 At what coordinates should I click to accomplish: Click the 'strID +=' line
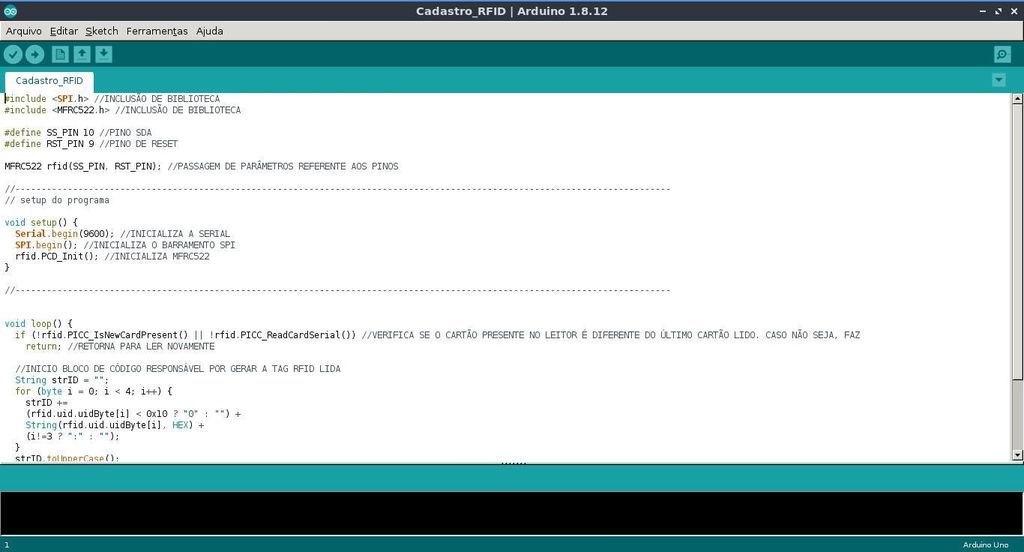(46, 402)
